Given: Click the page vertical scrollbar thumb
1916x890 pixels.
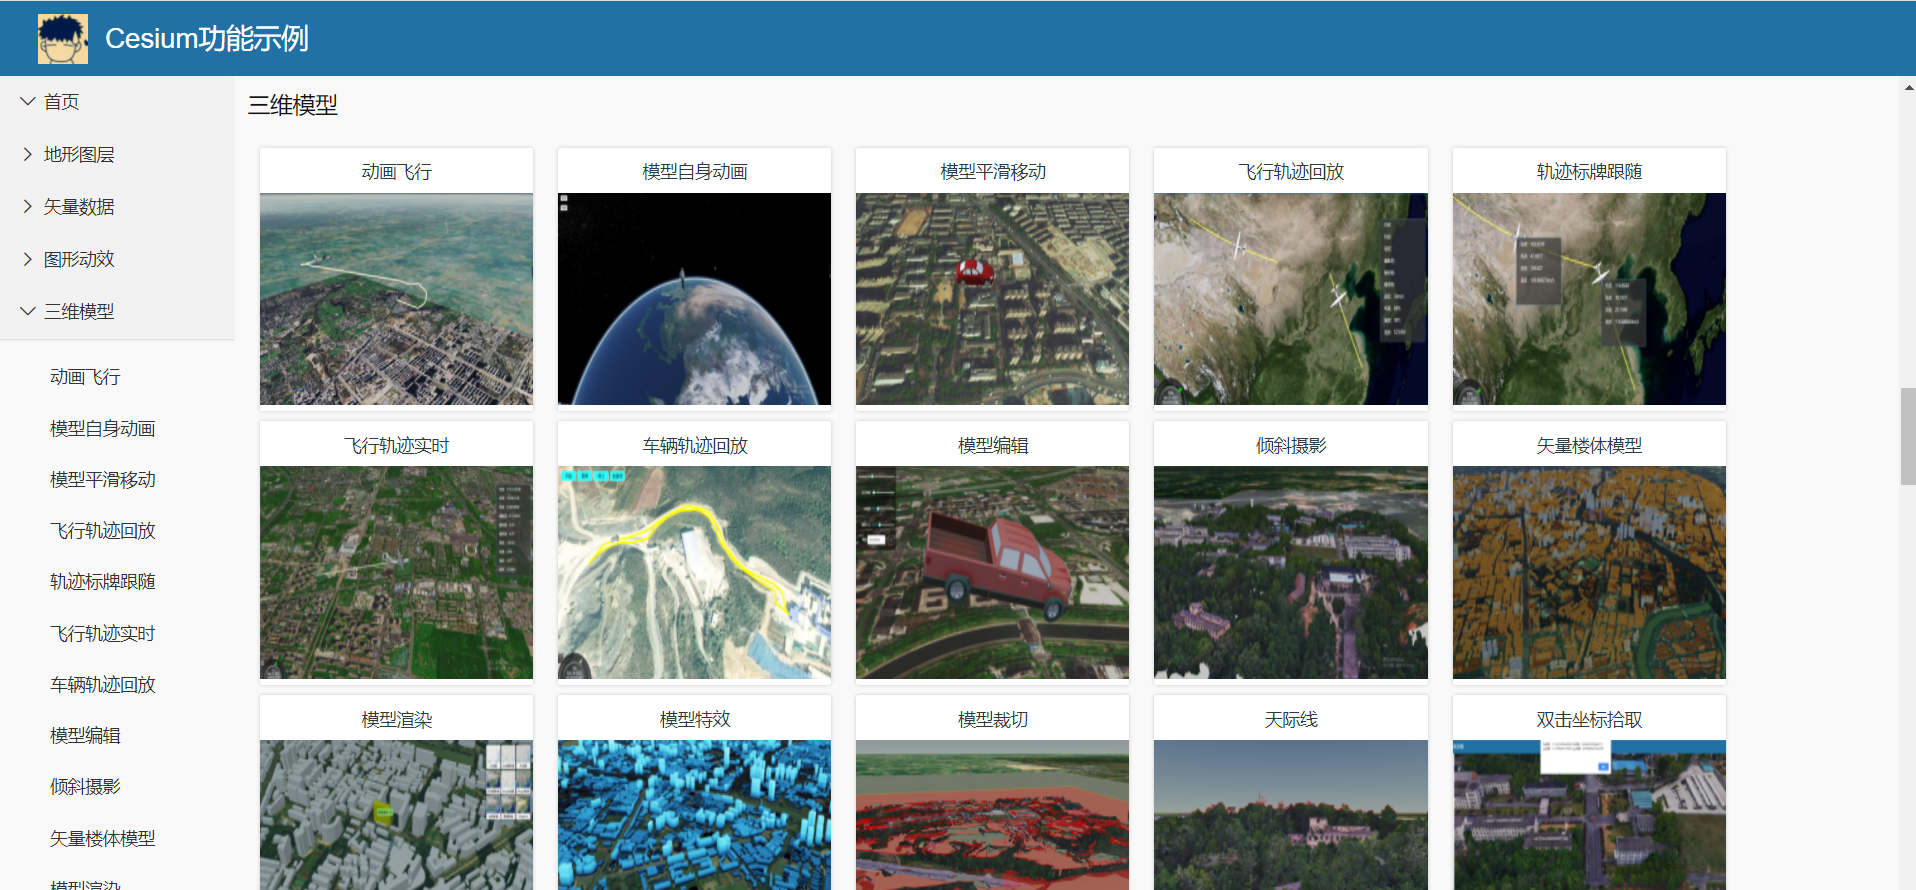Looking at the screenshot, I should coord(1908,436).
